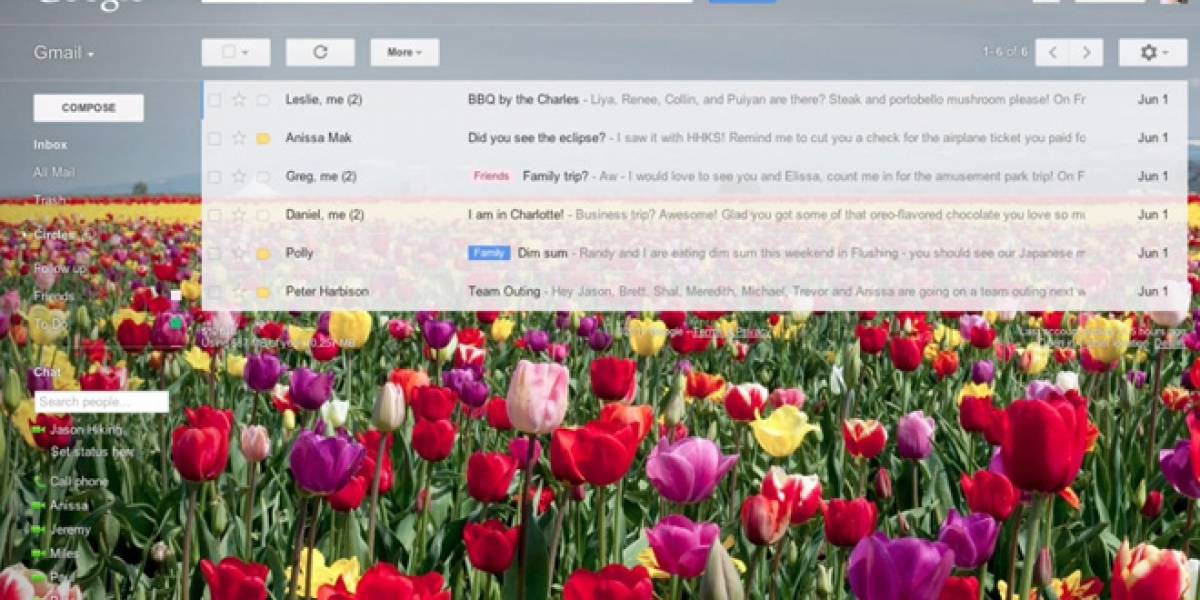Select the Greg, me email checkbox
Screen dimensions: 1200x600
(x=214, y=176)
